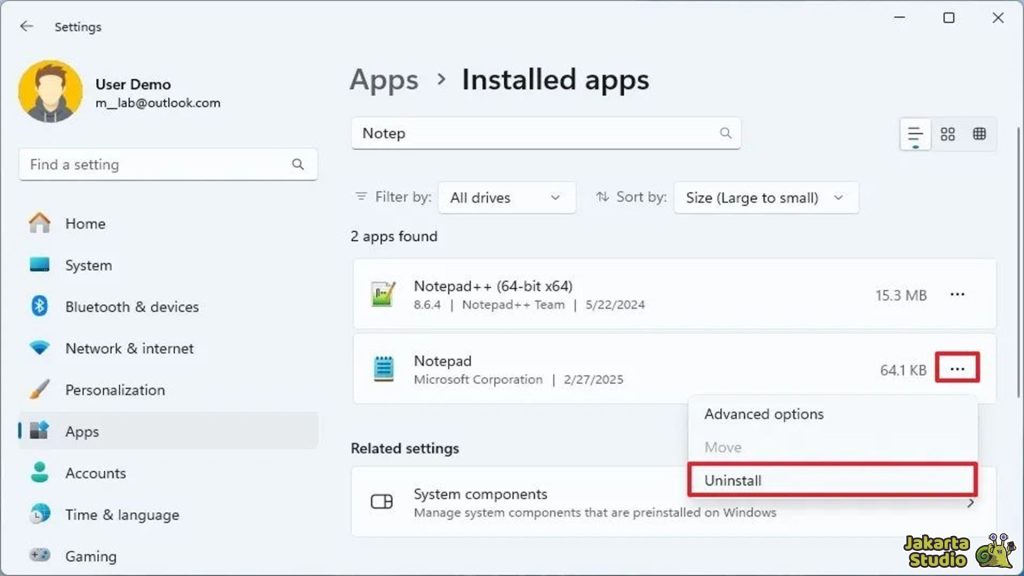Open the Apps breadcrumb link

pos(384,79)
